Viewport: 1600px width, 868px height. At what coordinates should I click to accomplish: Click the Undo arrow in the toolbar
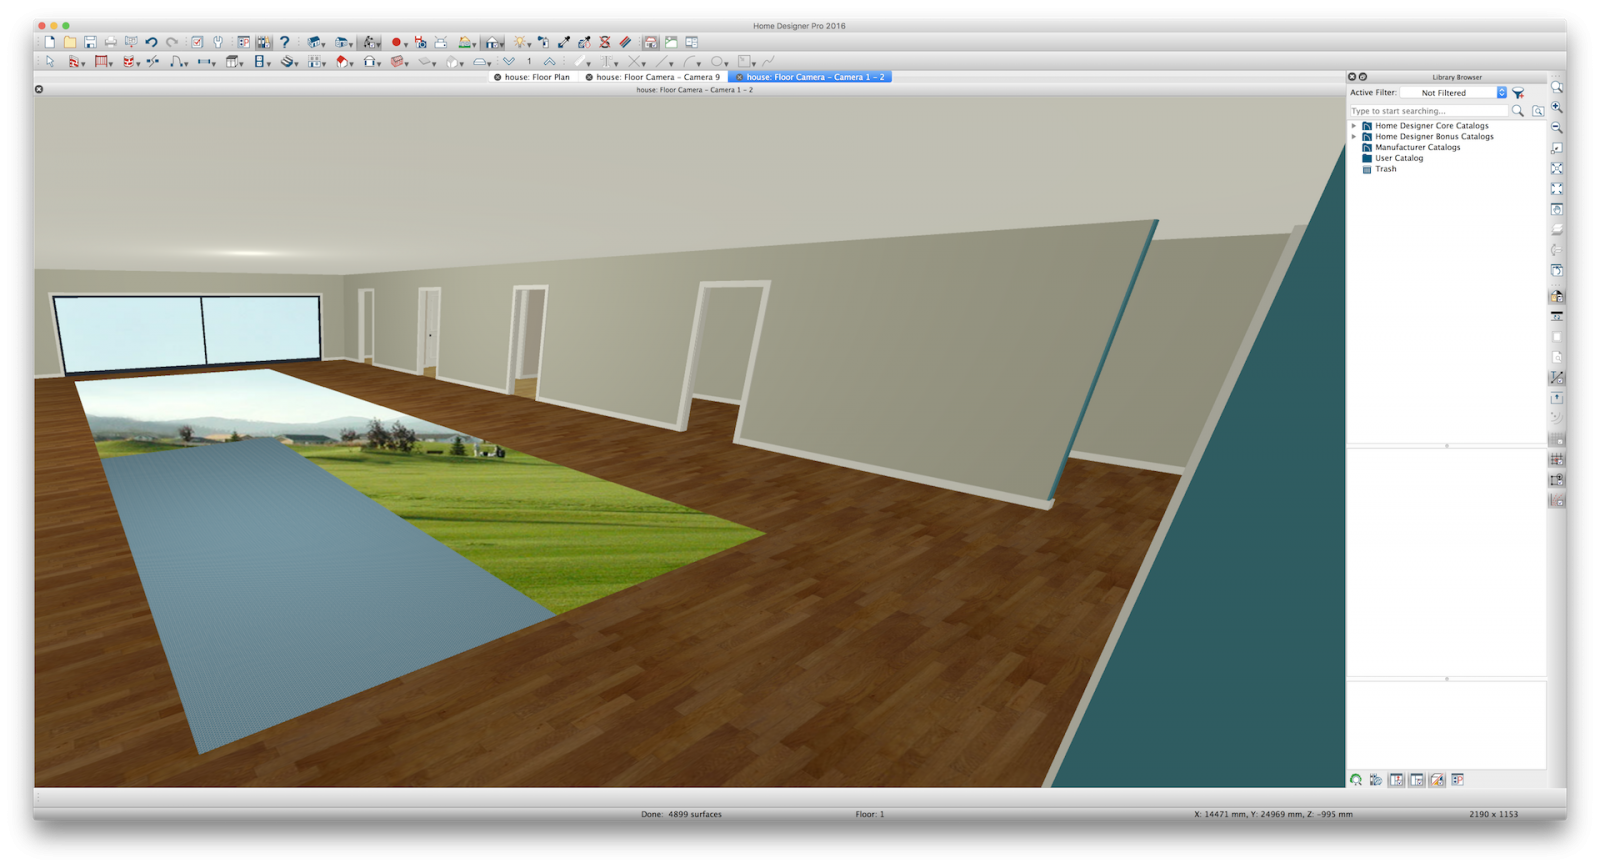(151, 42)
